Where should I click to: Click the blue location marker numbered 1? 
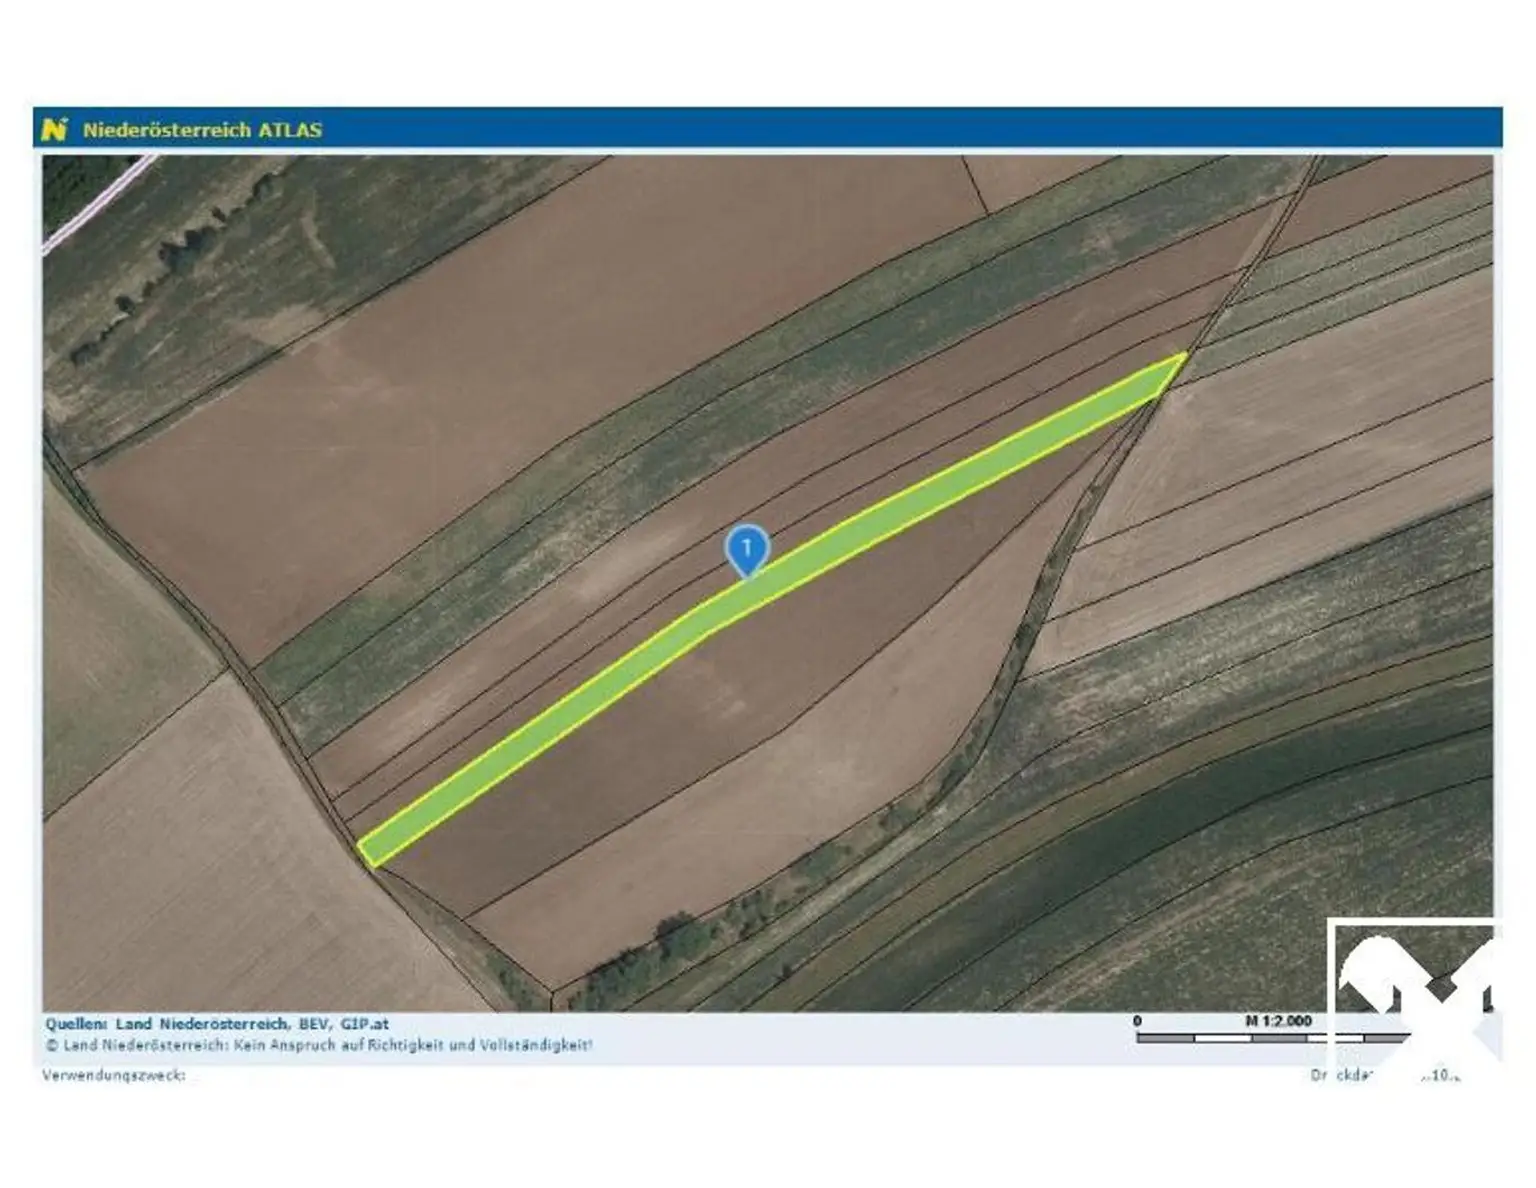pyautogui.click(x=746, y=548)
